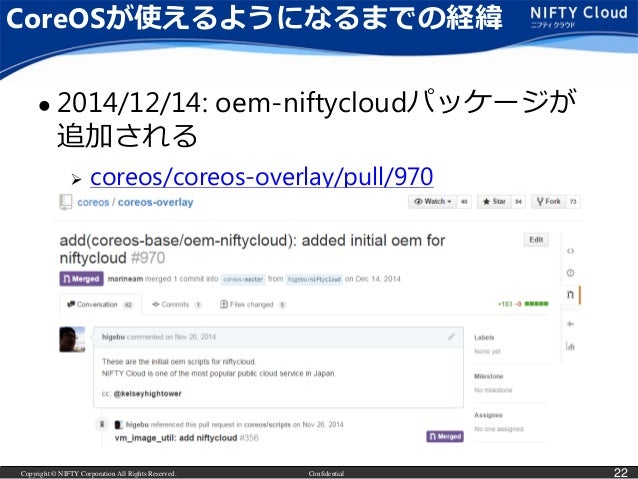Click the NIFTY Cloud logo

[x=579, y=16]
